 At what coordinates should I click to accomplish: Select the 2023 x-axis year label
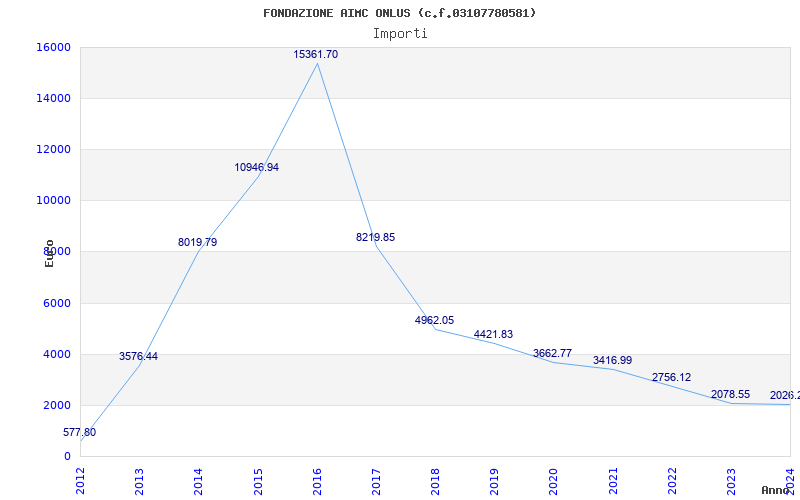pos(731,481)
